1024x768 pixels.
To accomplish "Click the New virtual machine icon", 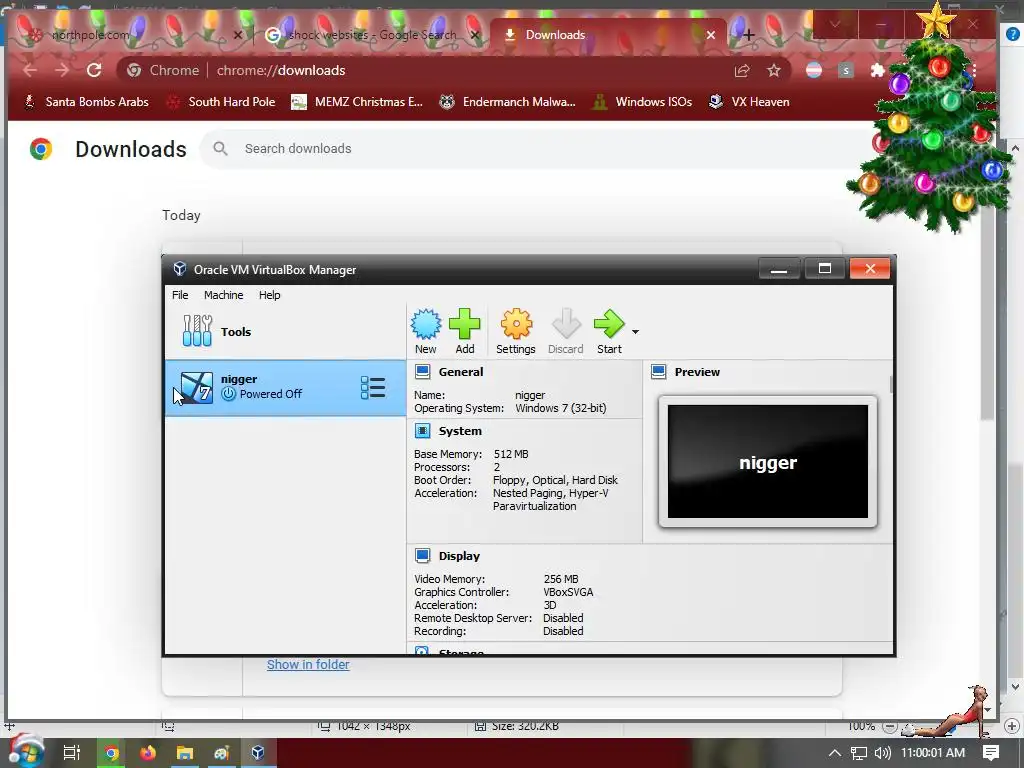I will click(426, 331).
